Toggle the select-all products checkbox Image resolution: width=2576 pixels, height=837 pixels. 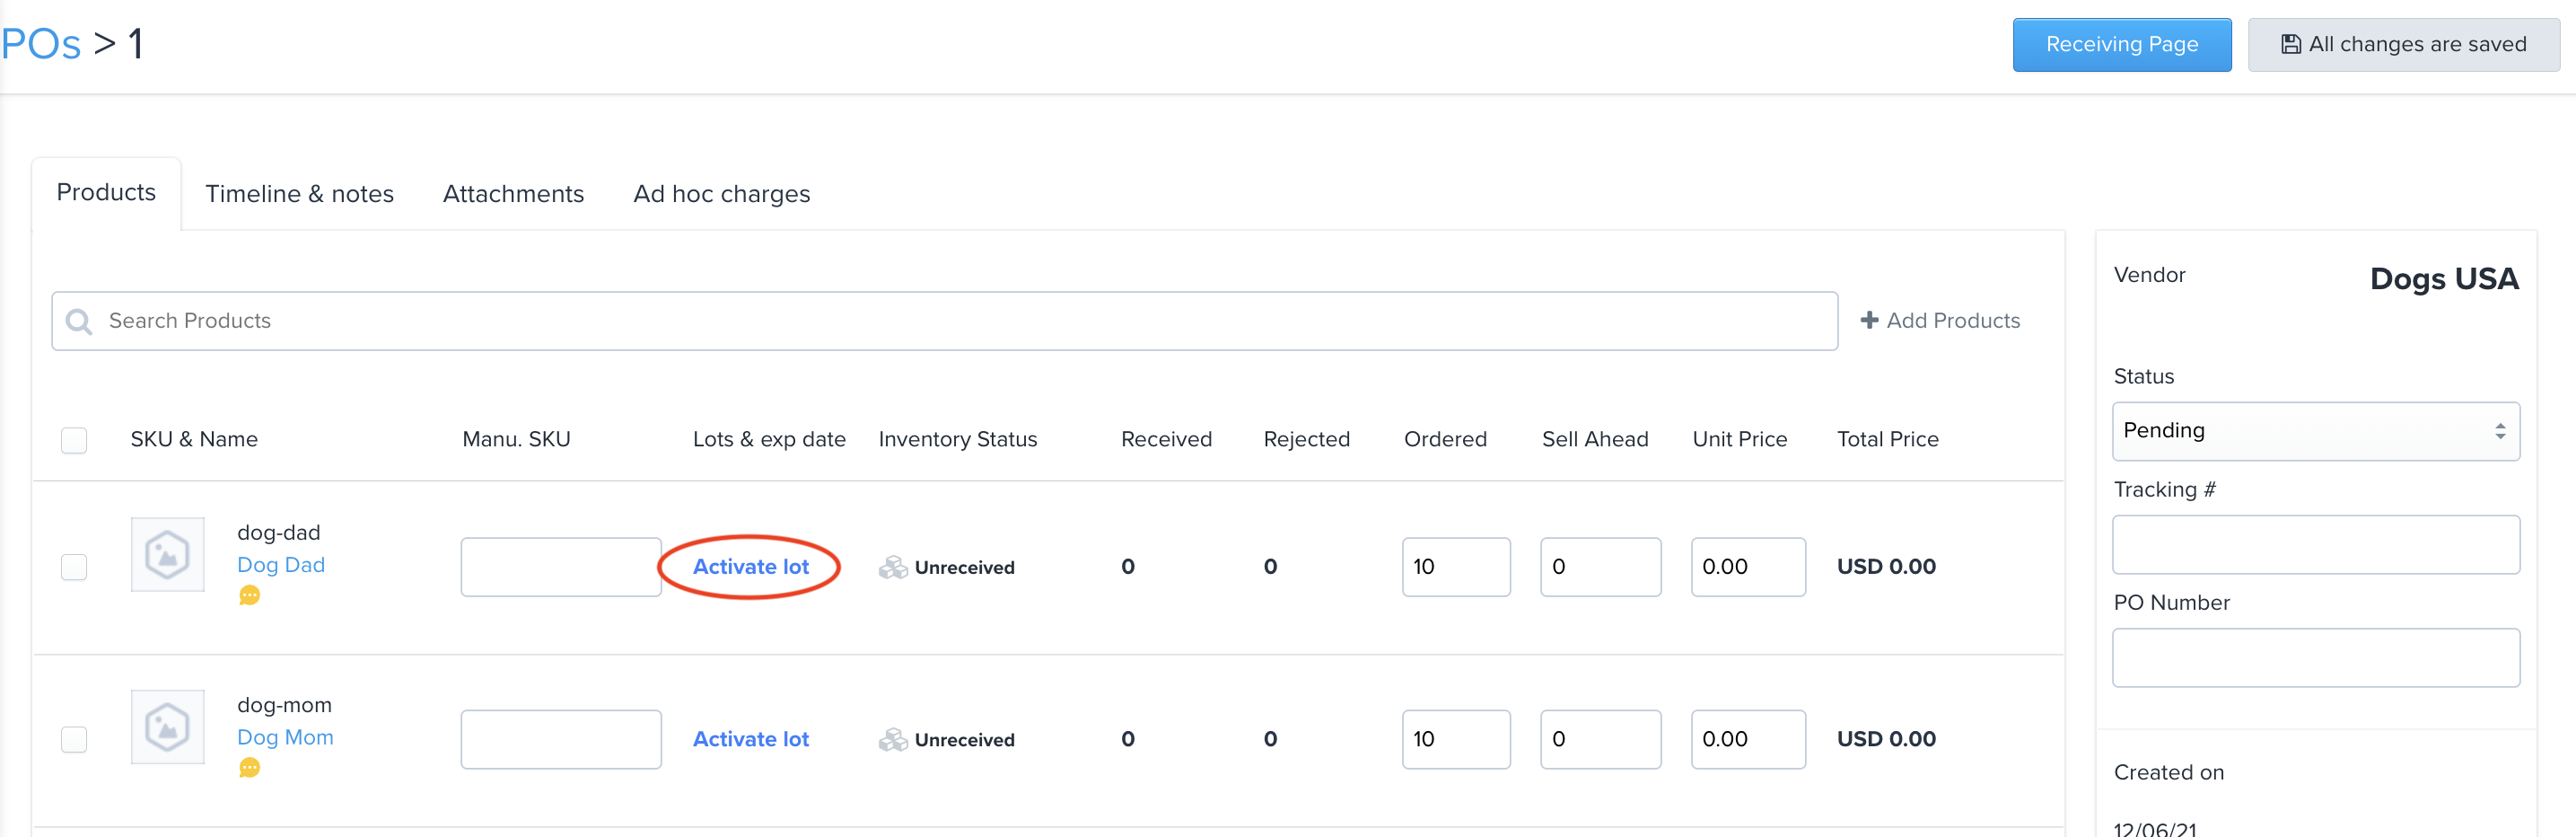point(73,440)
